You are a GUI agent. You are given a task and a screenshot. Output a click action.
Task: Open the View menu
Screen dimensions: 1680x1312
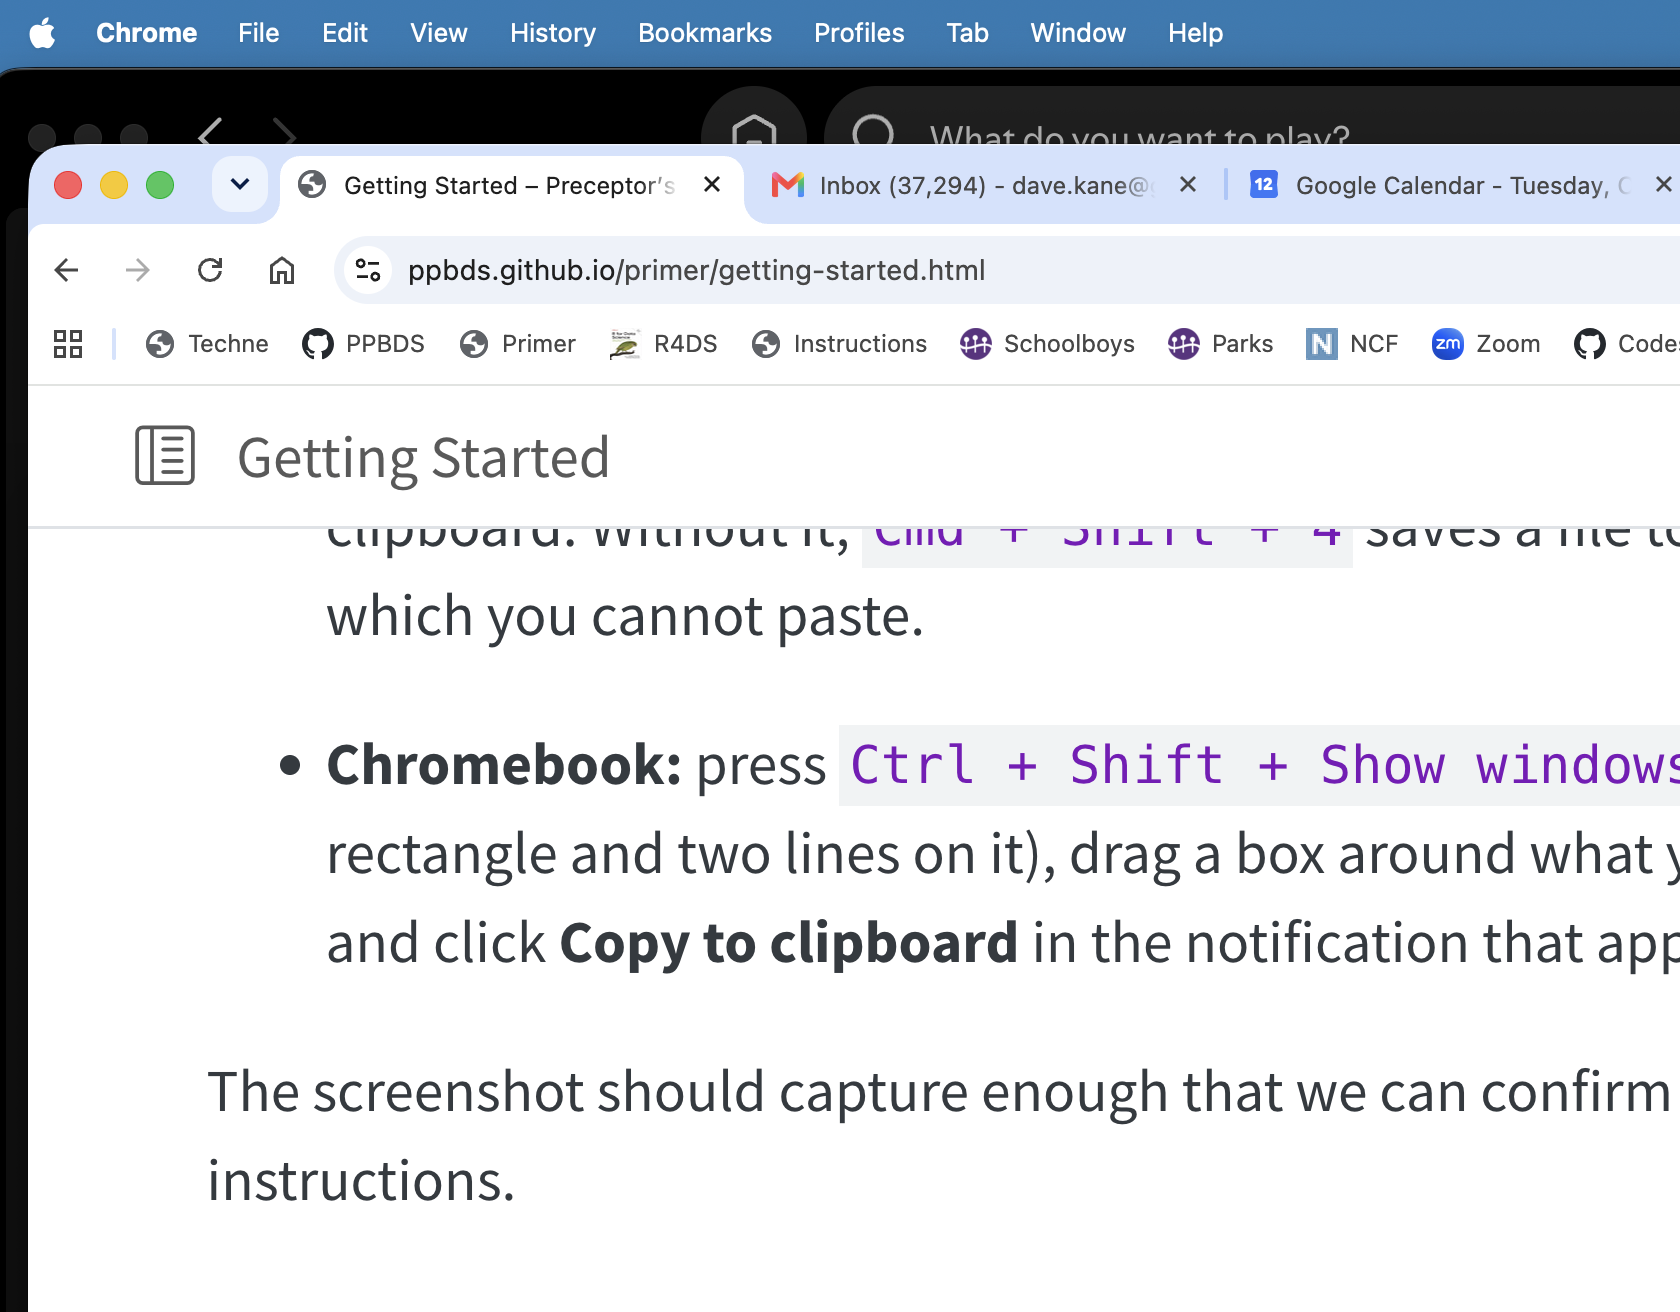point(438,33)
